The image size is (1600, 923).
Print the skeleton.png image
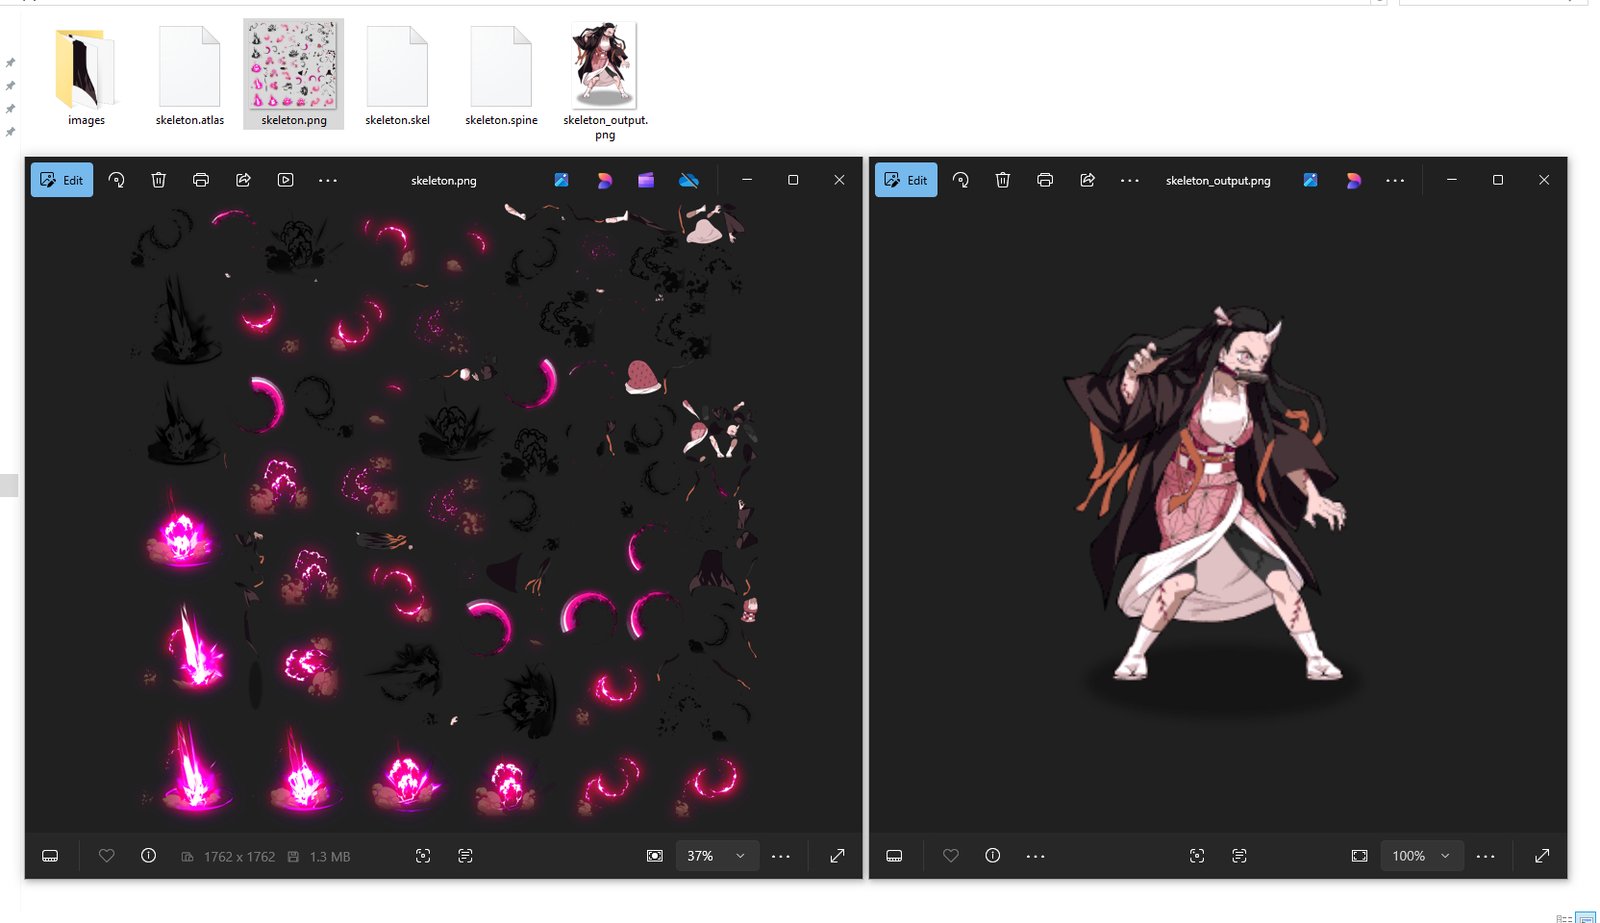[x=201, y=180]
